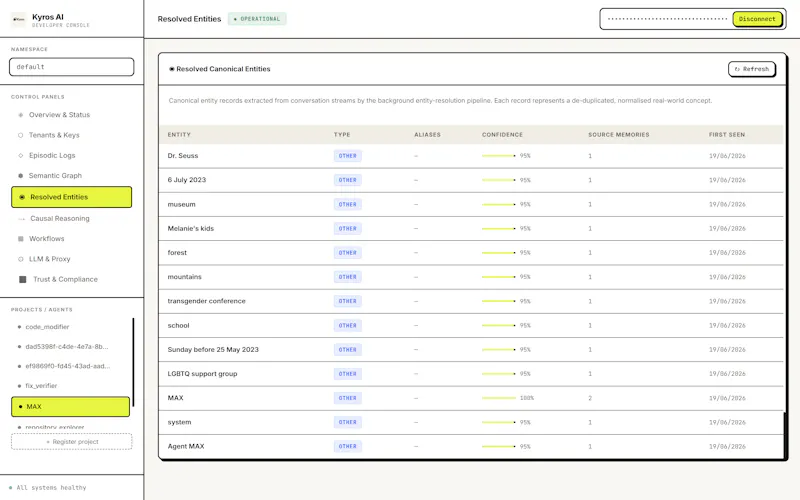This screenshot has width=800, height=500.
Task: Click the icon beside Resolved Canonical Entities
Action: 172,69
